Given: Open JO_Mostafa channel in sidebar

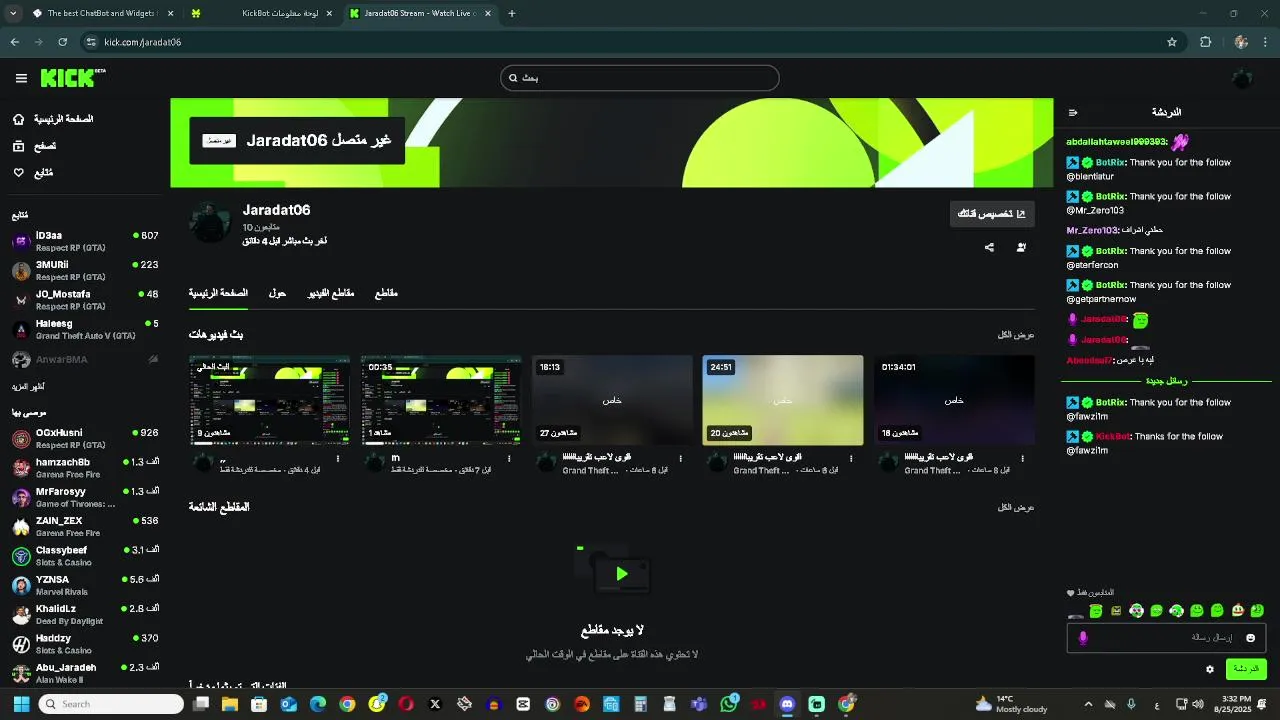Looking at the screenshot, I should click(85, 300).
